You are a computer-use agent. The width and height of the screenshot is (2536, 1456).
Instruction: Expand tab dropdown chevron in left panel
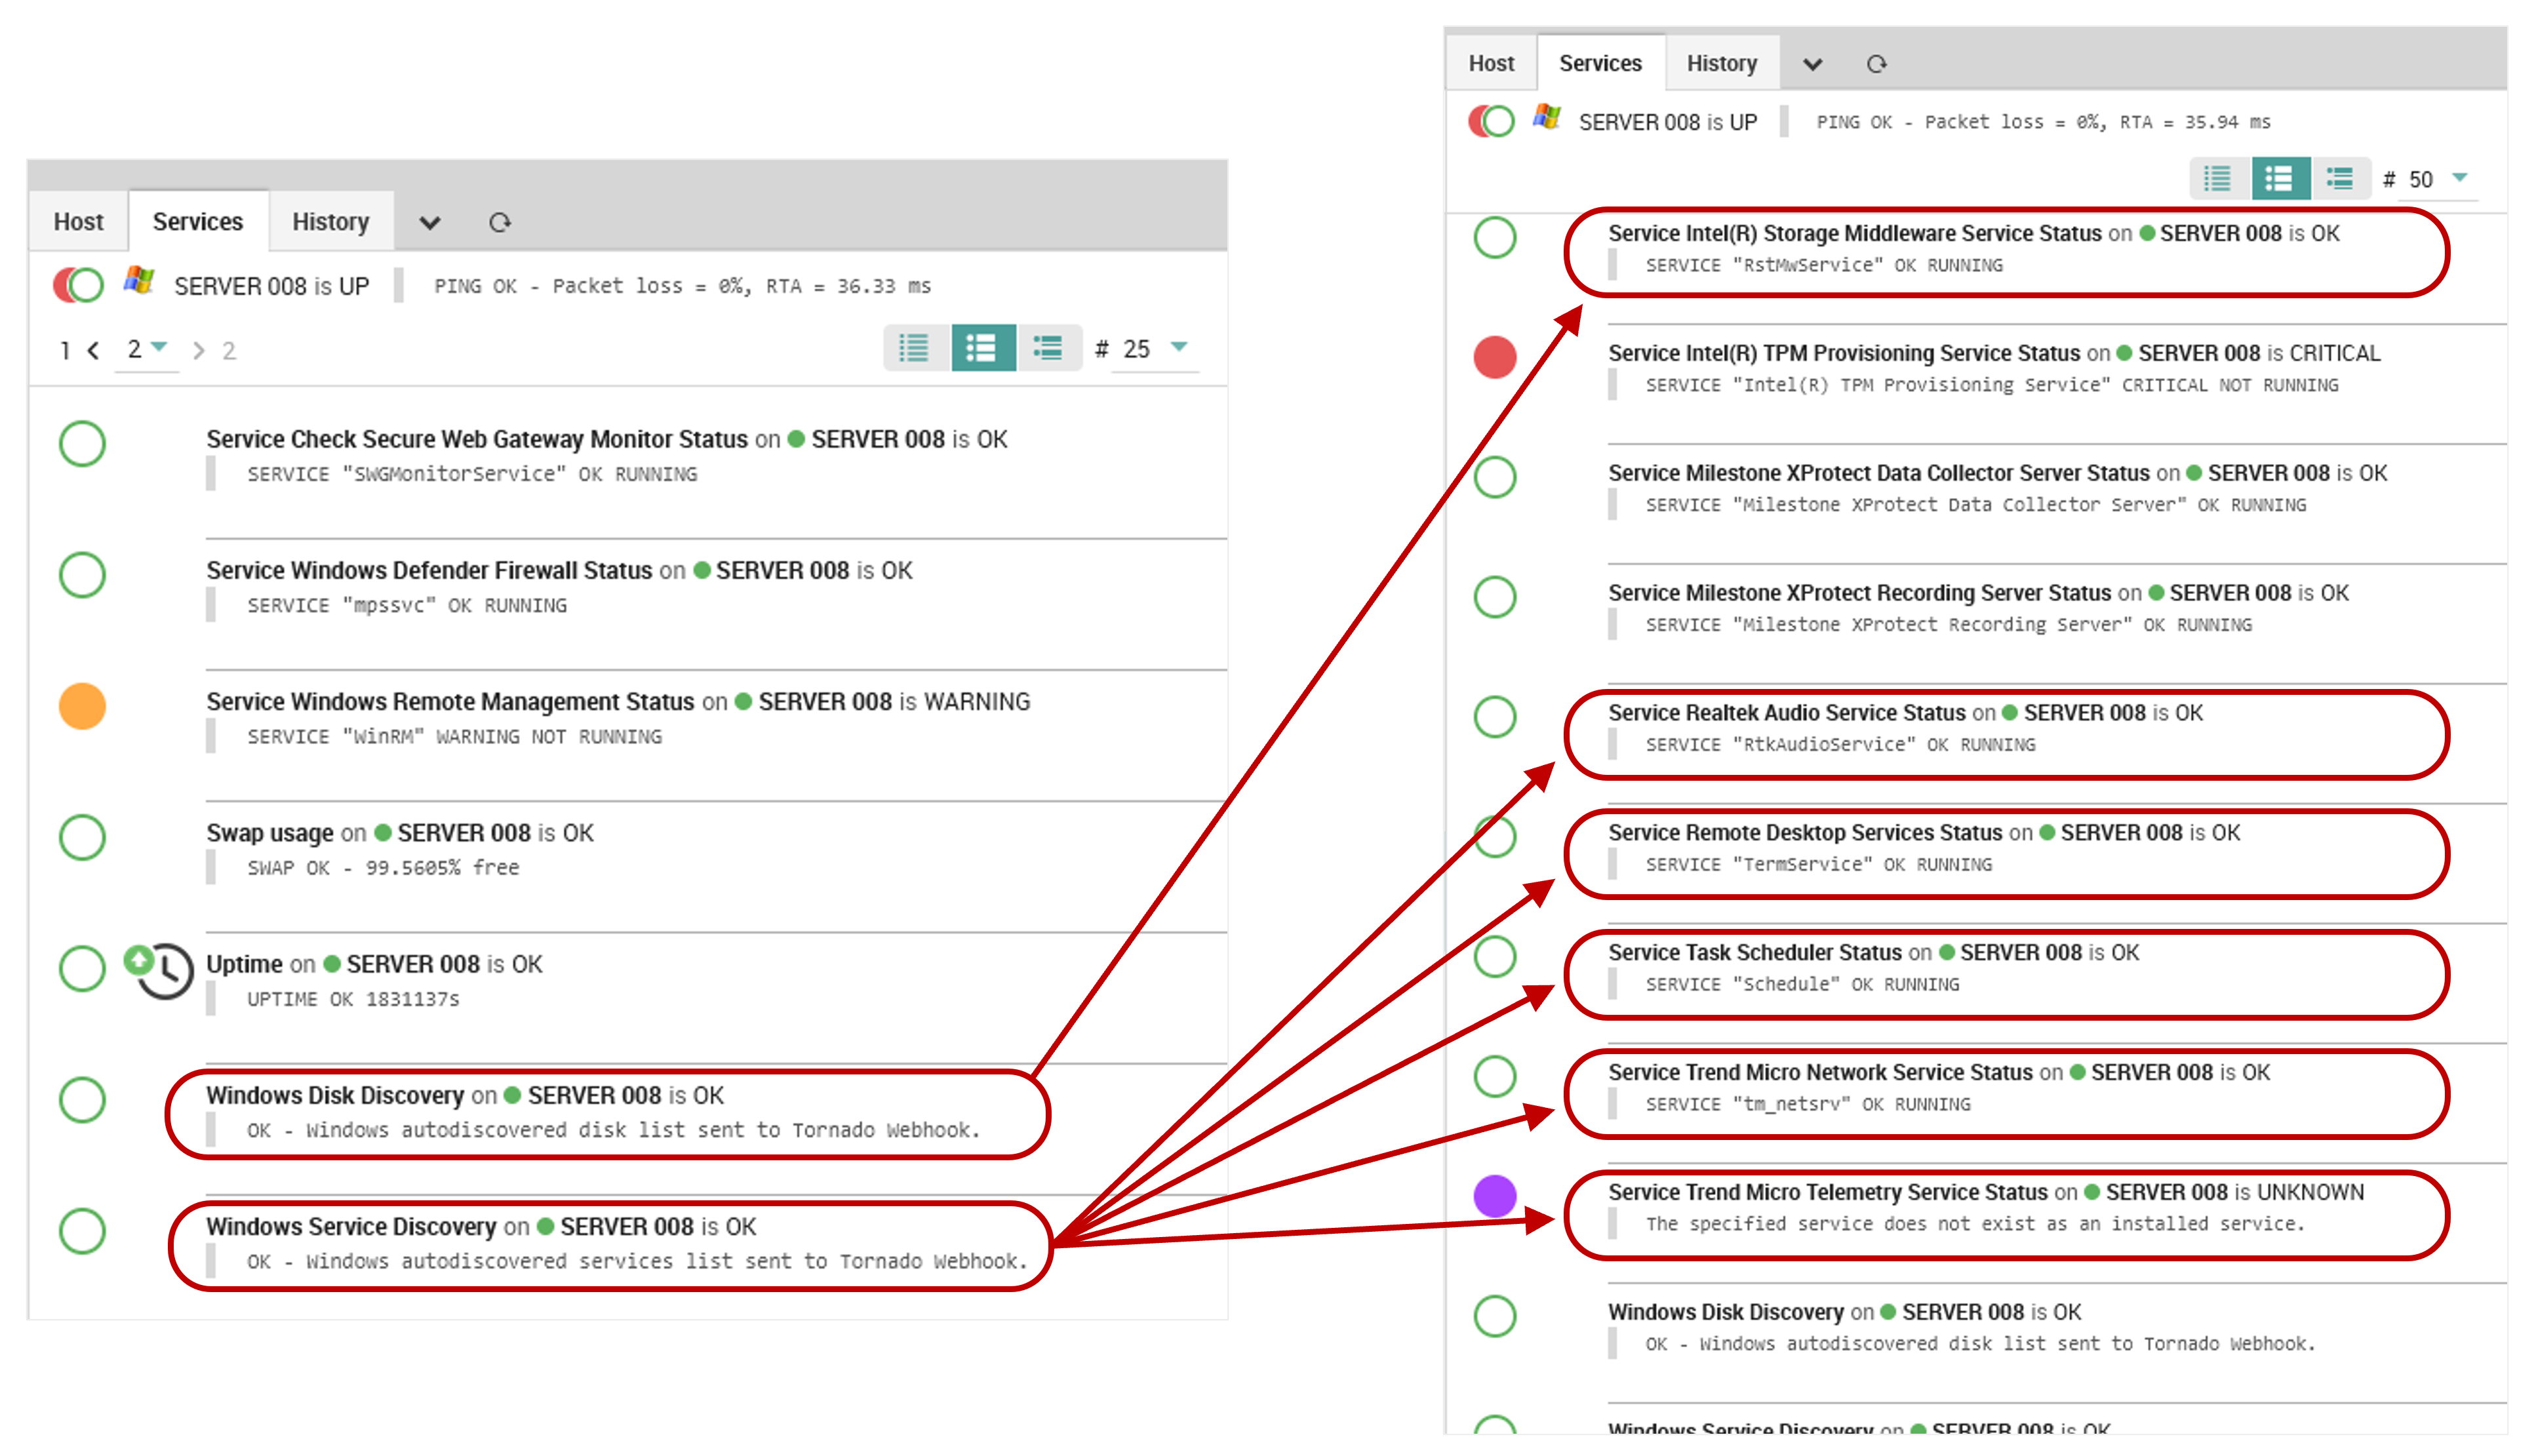click(430, 223)
